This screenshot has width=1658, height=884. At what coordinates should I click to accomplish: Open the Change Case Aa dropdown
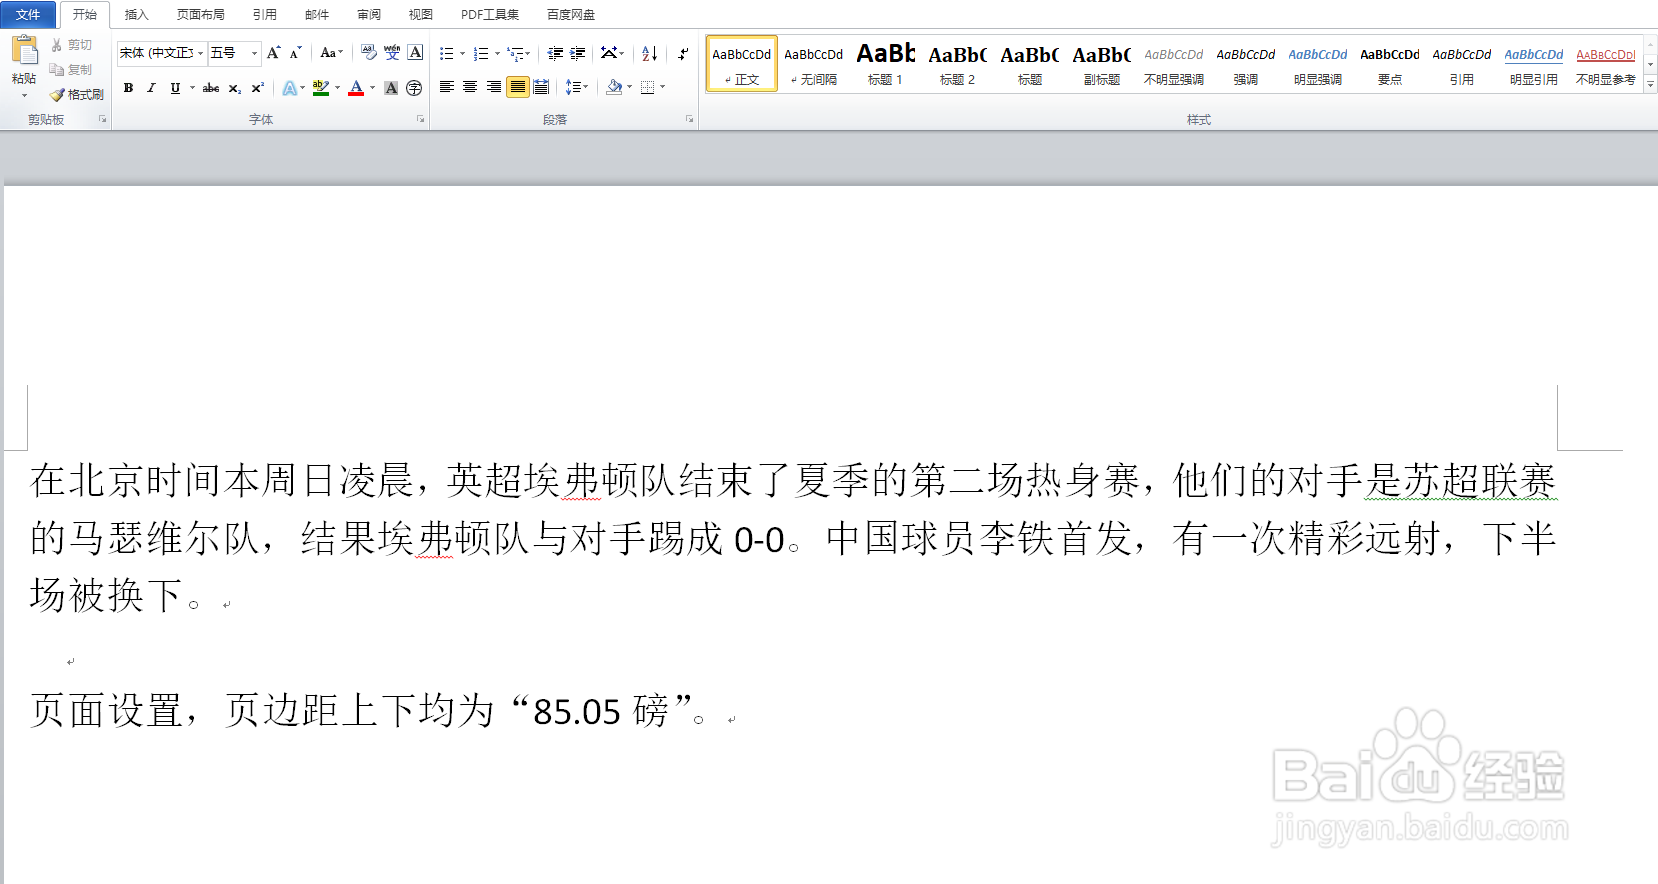[331, 53]
